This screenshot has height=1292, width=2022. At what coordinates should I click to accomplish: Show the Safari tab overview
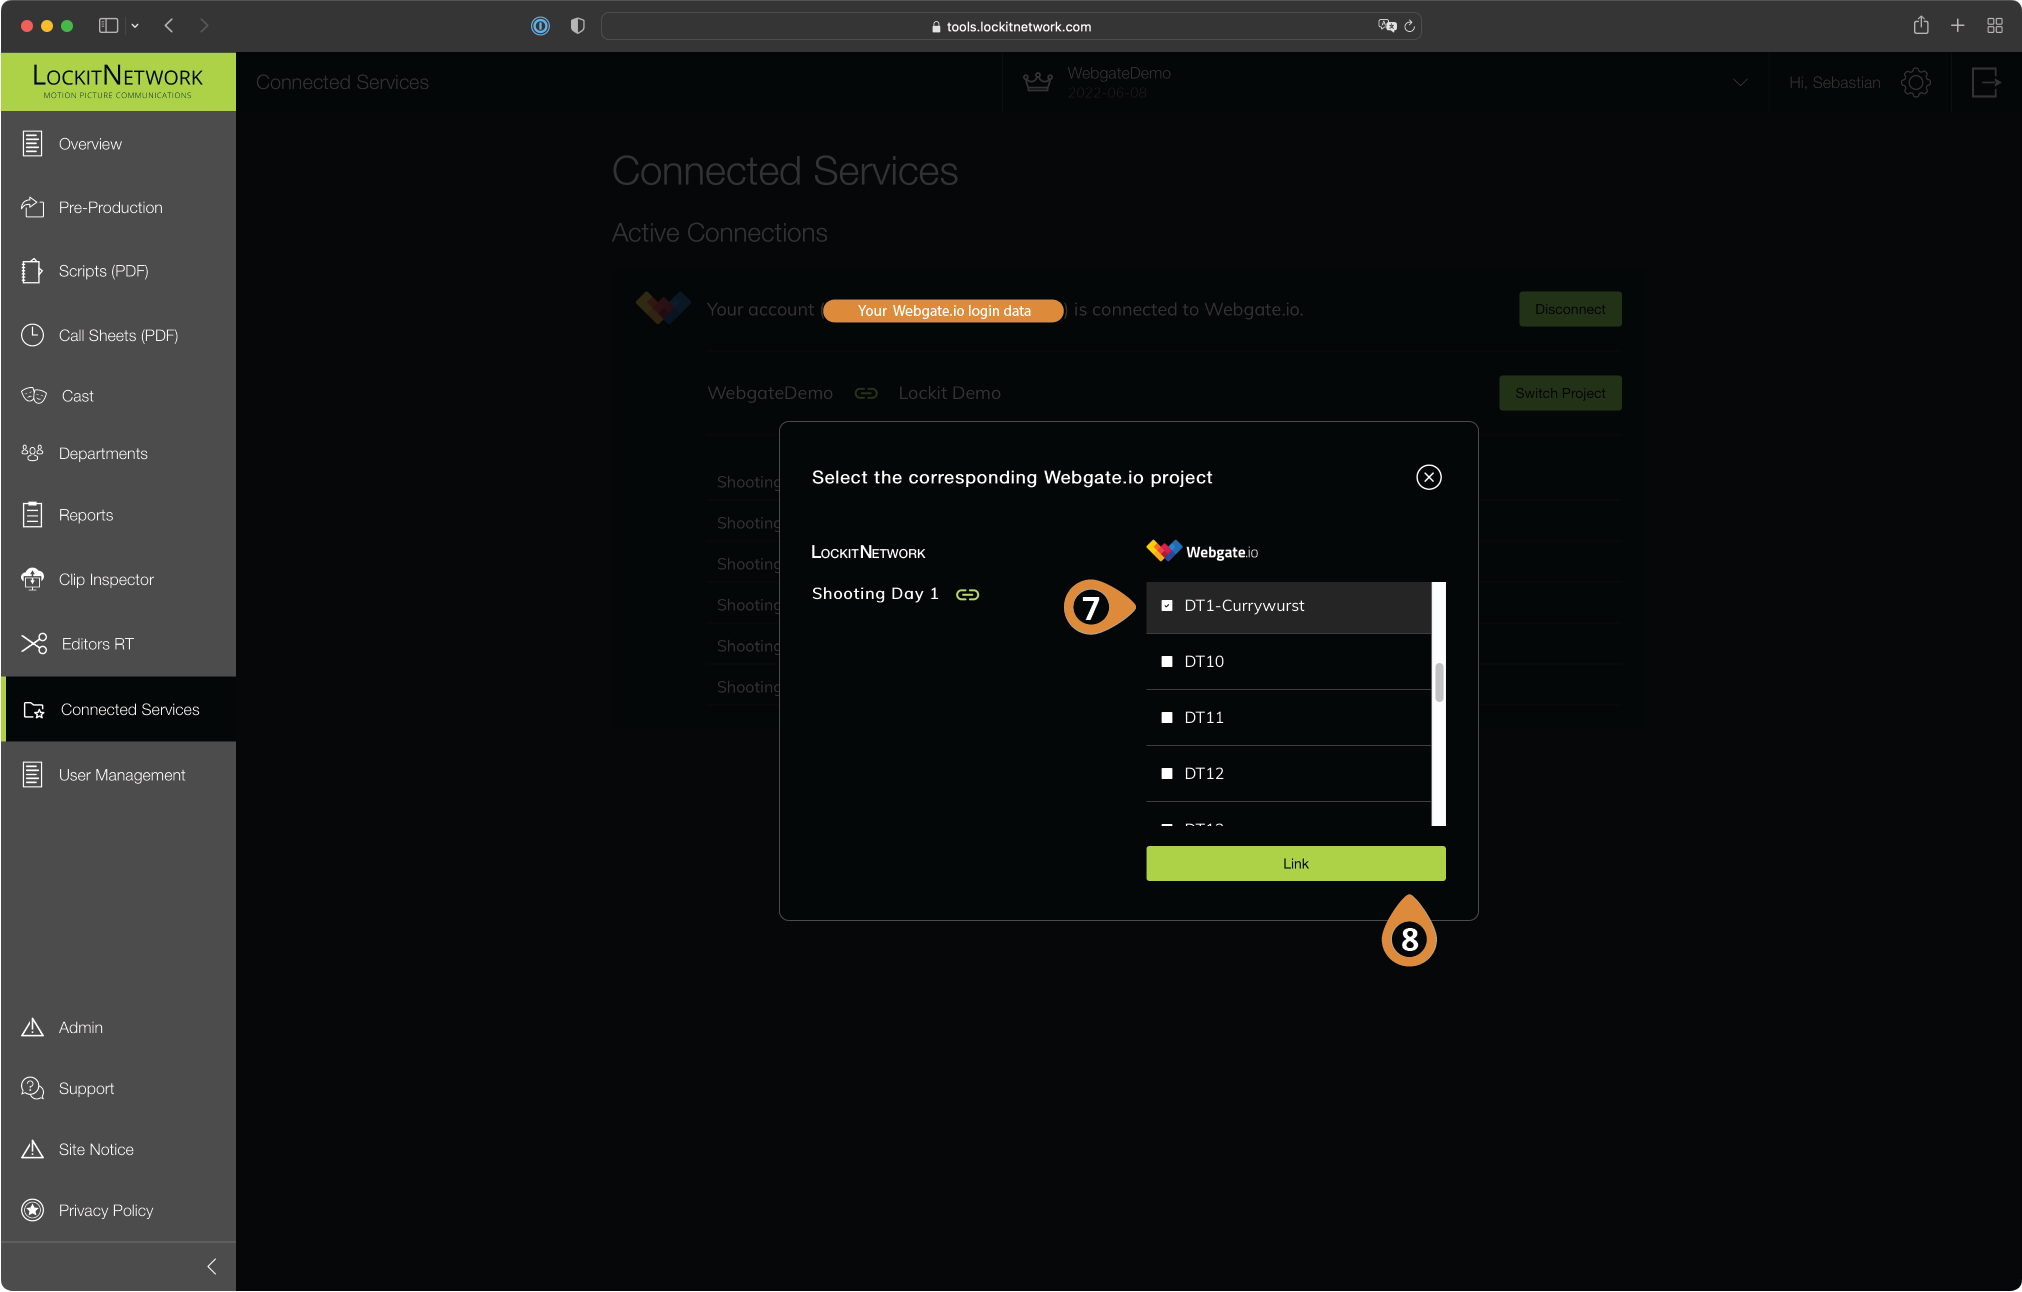tap(1995, 26)
